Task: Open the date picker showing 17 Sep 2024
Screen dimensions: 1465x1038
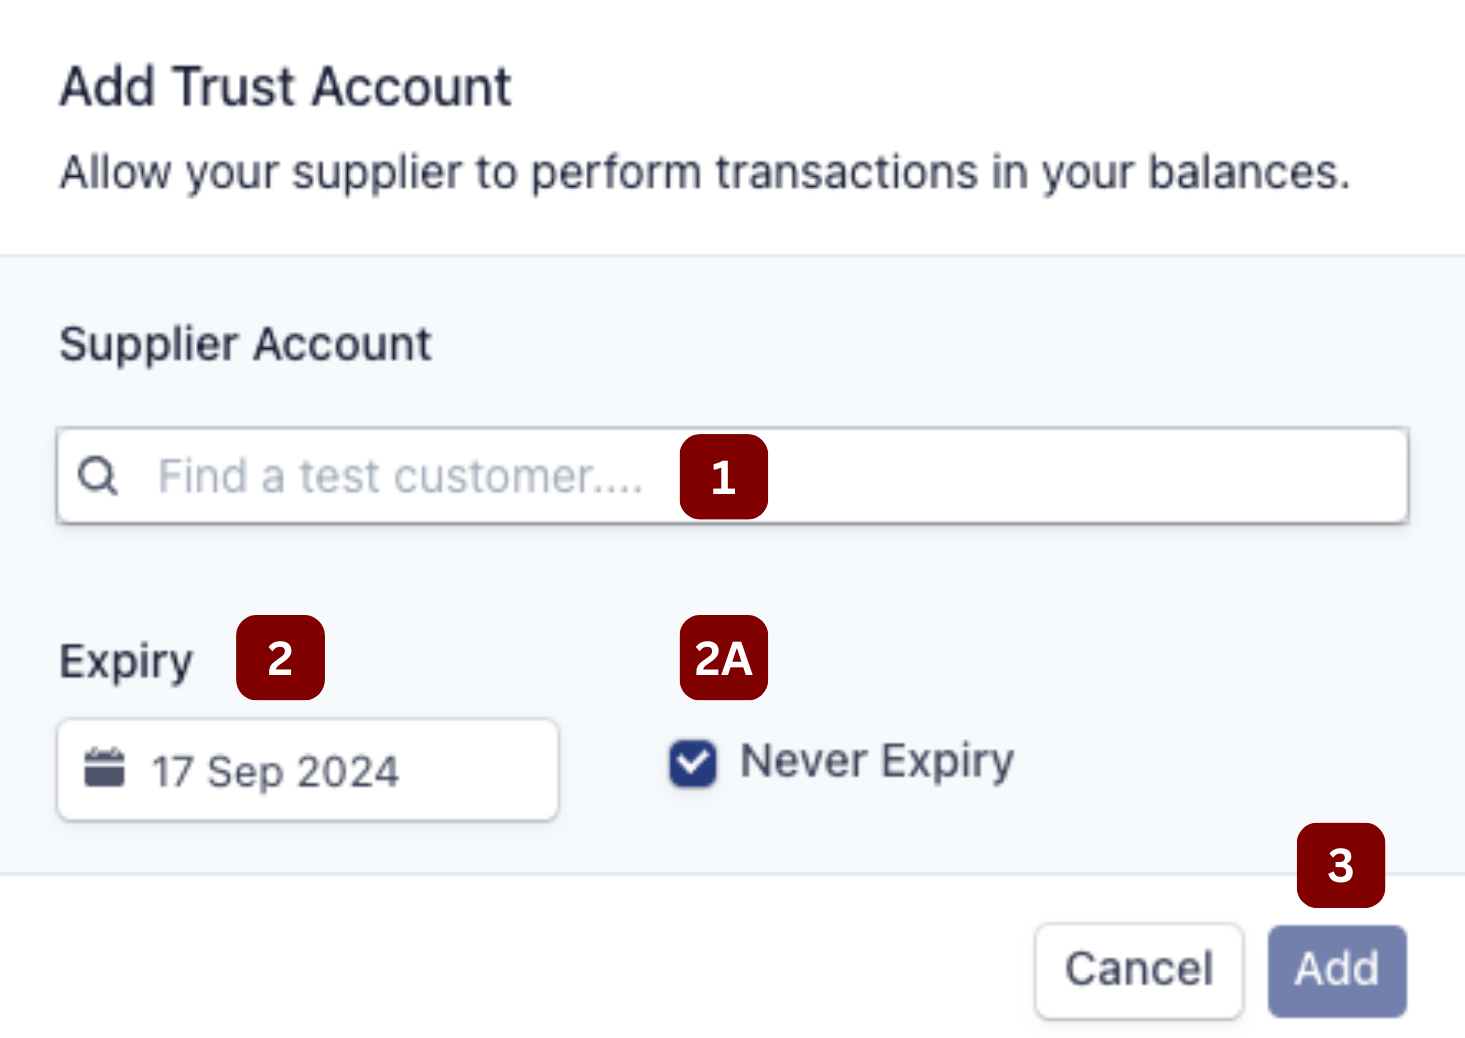Action: 306,769
